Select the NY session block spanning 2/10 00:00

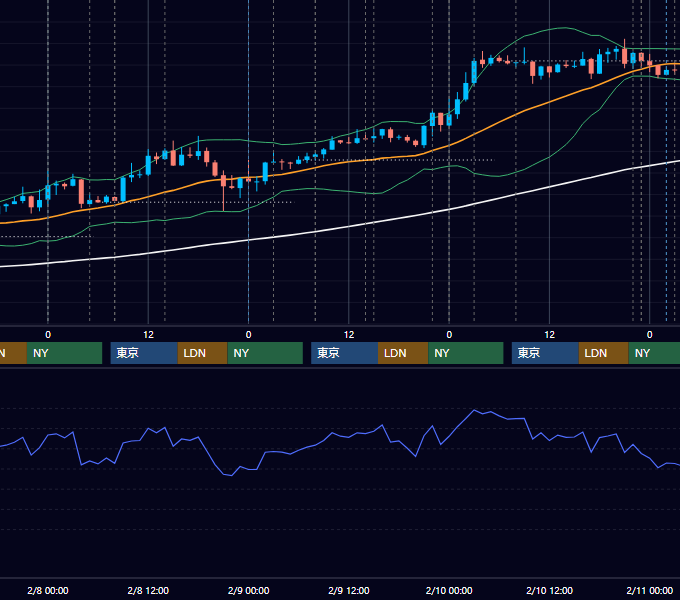pyautogui.click(x=466, y=353)
